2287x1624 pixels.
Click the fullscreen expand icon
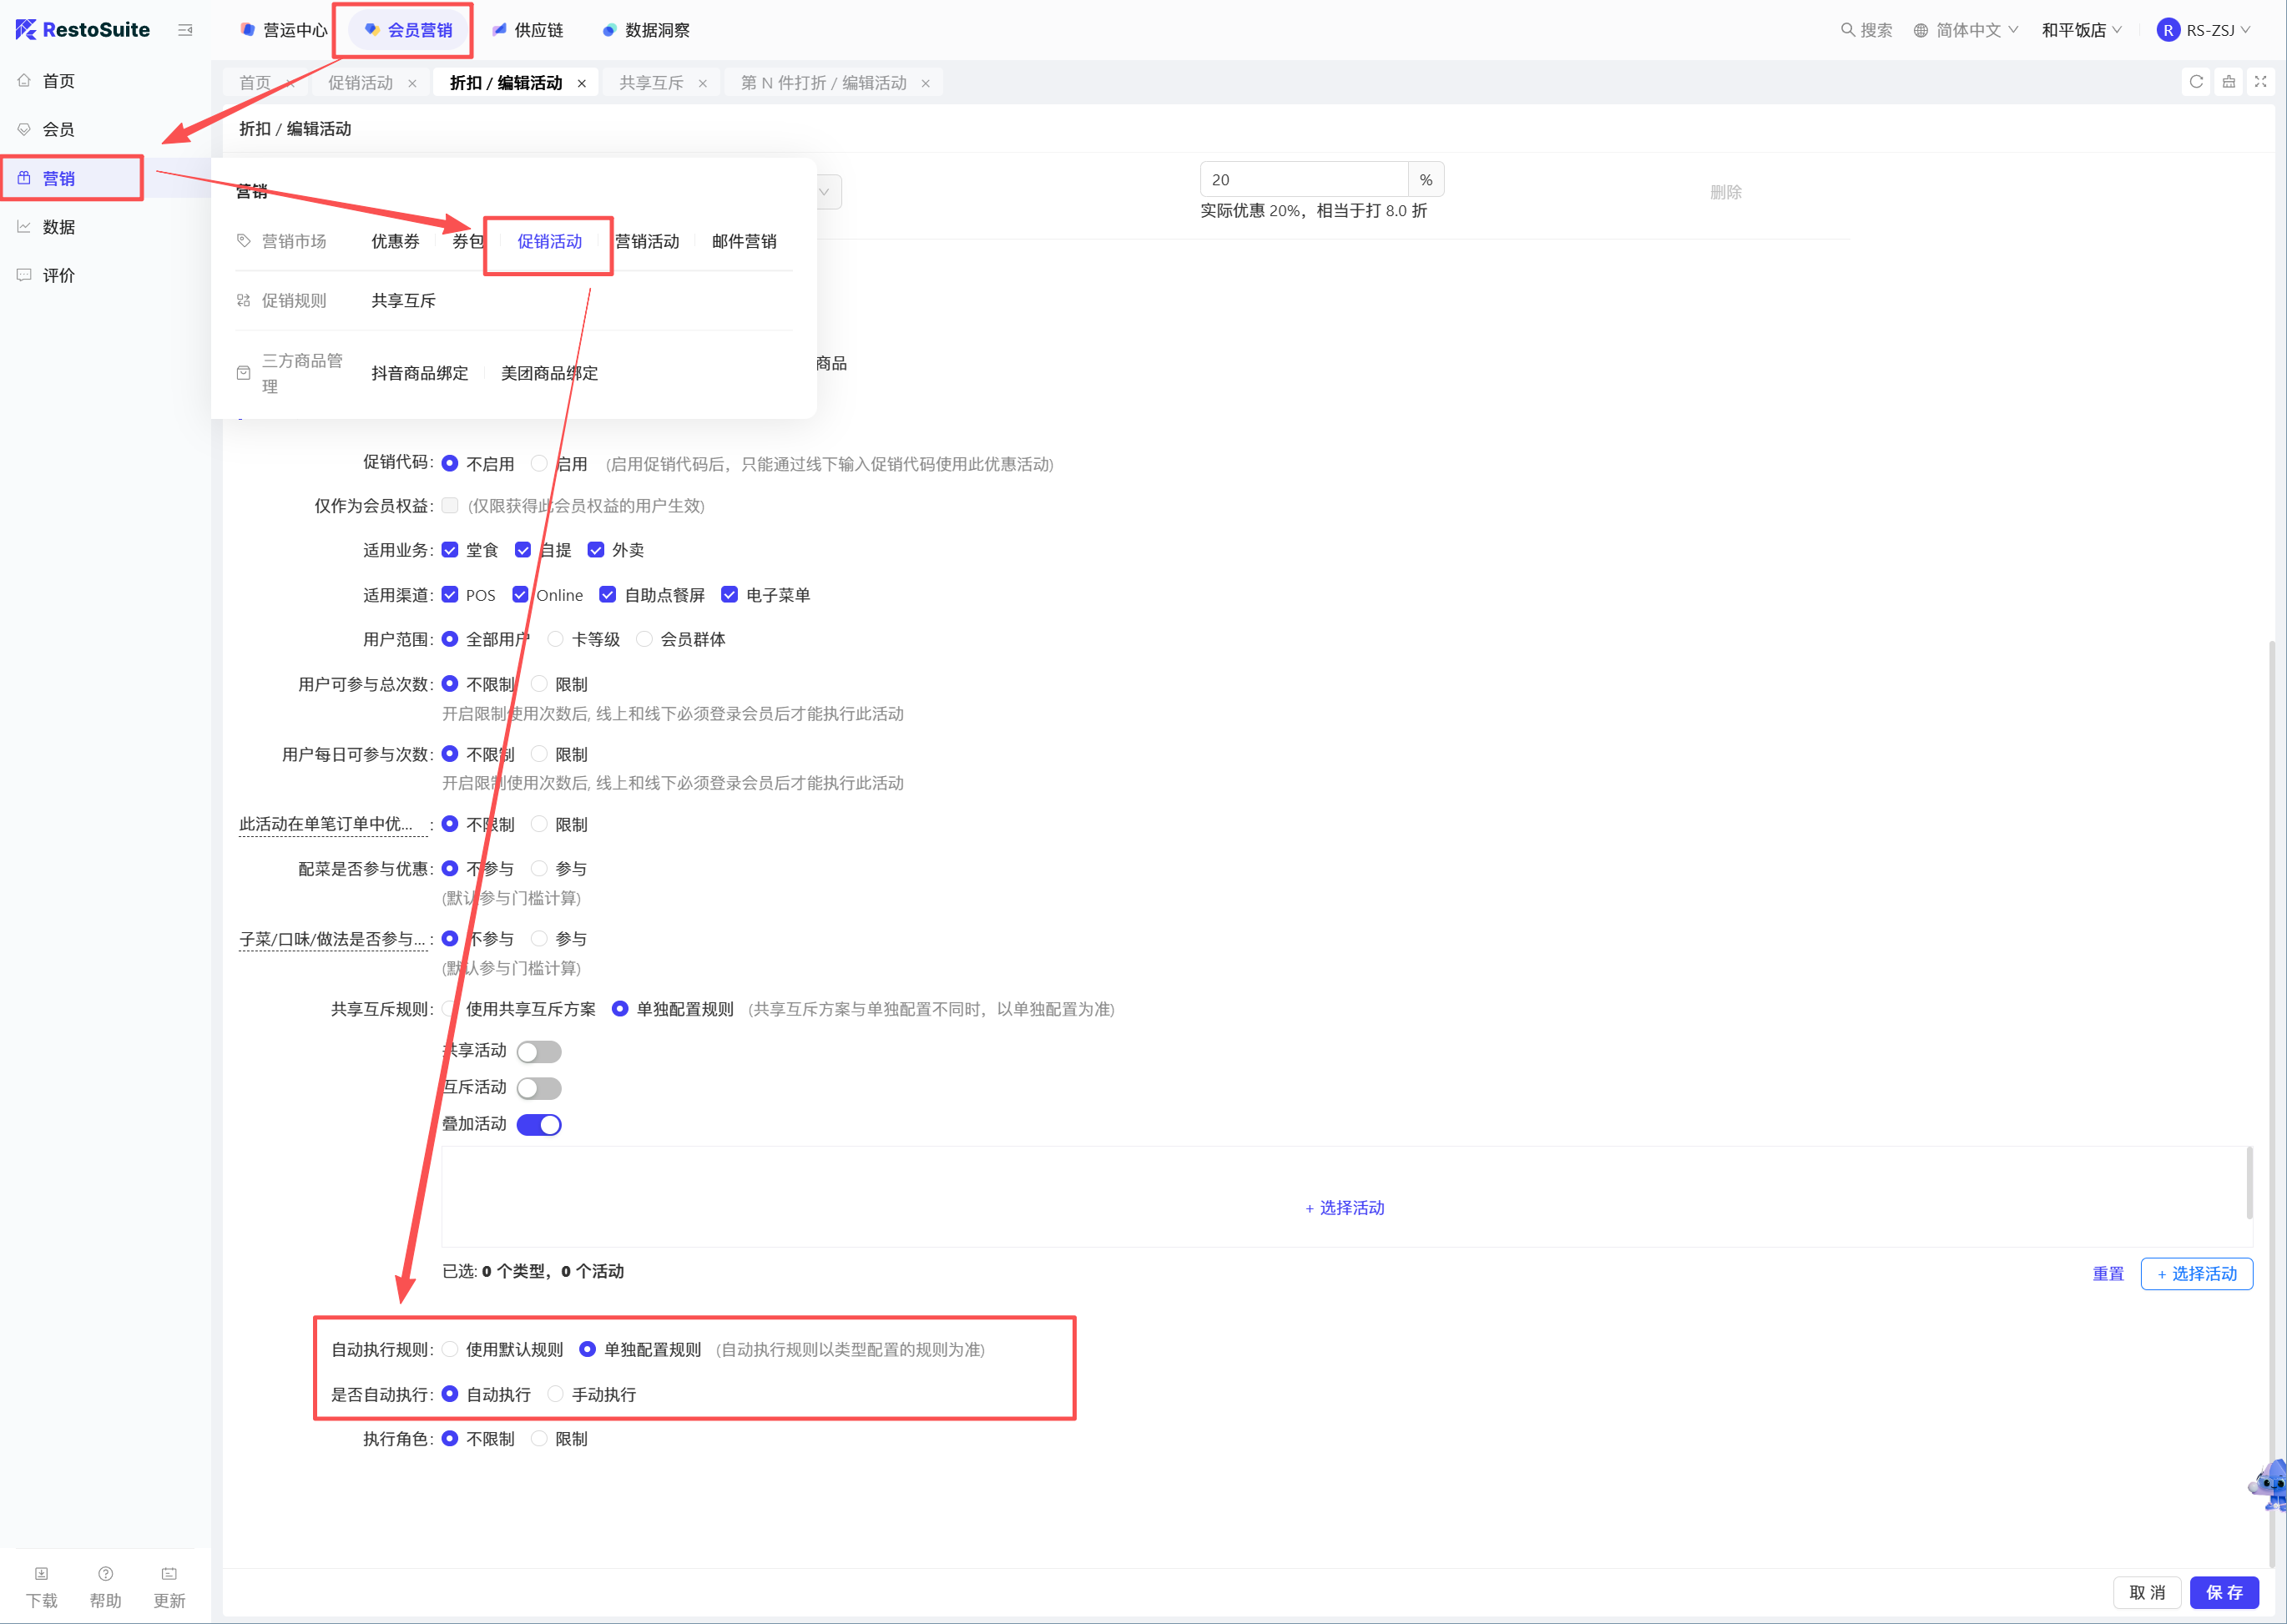2260,82
